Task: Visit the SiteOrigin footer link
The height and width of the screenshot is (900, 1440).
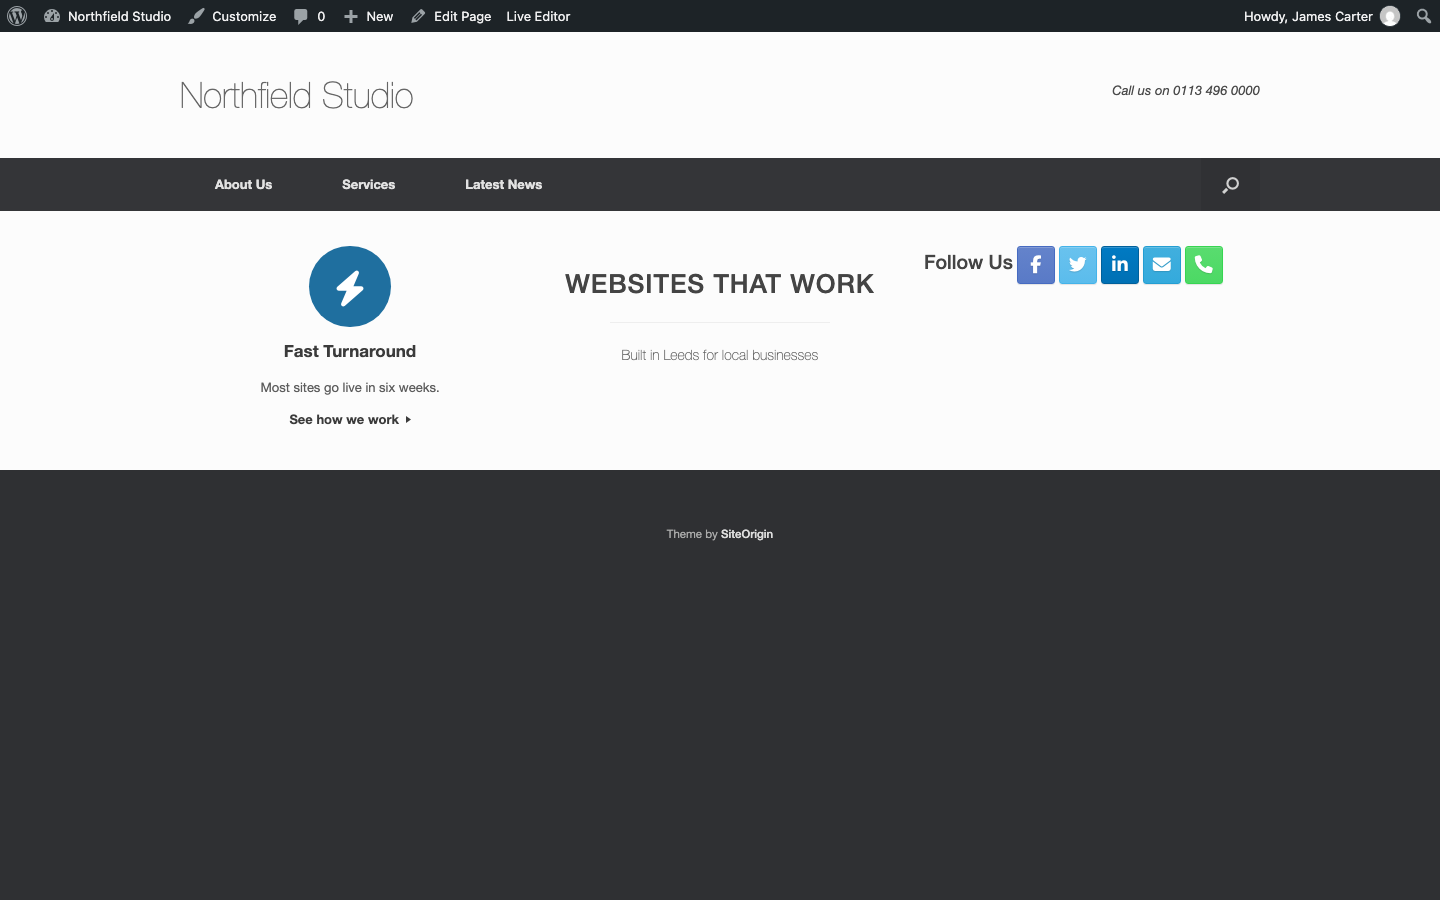Action: 747,534
